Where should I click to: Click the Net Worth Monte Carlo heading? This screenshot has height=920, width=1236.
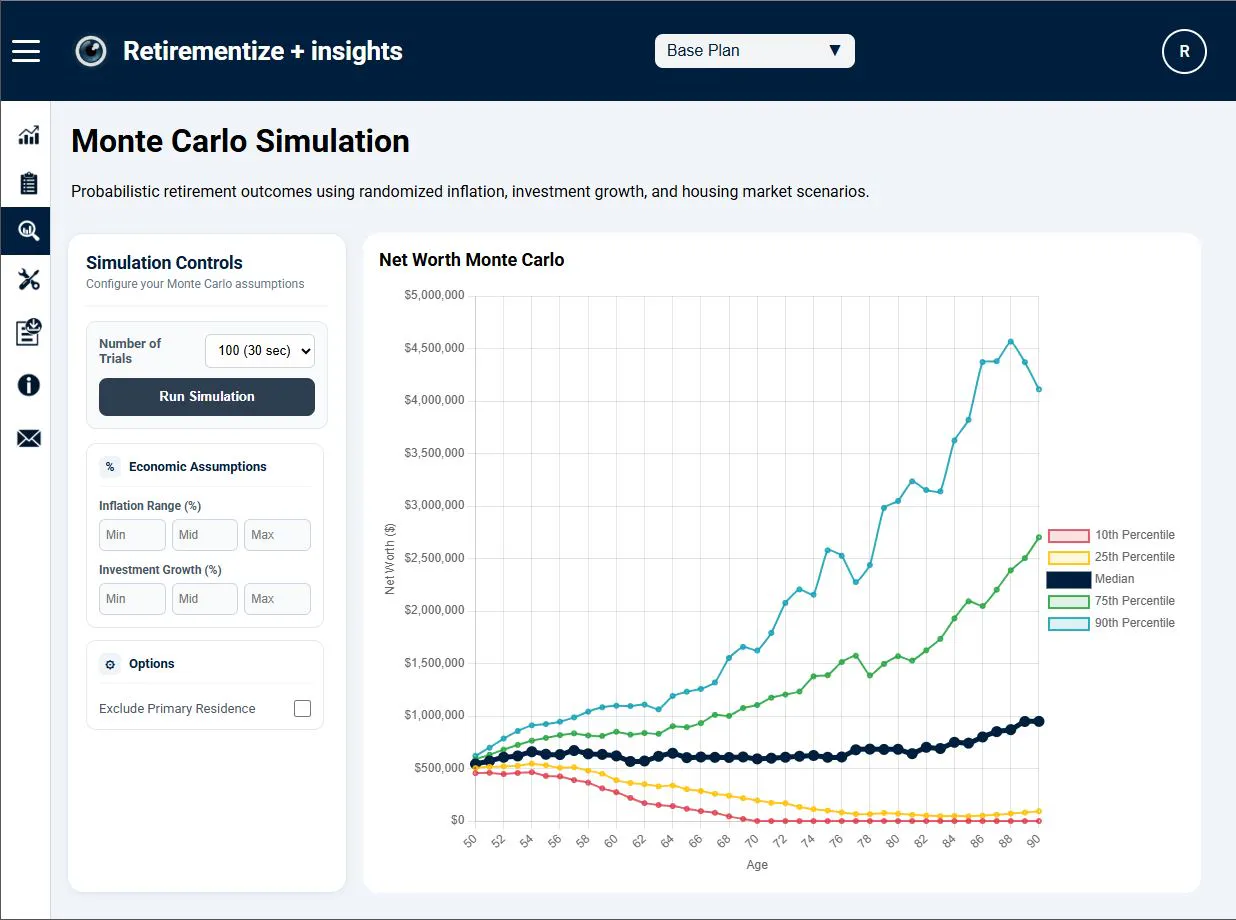click(x=472, y=260)
